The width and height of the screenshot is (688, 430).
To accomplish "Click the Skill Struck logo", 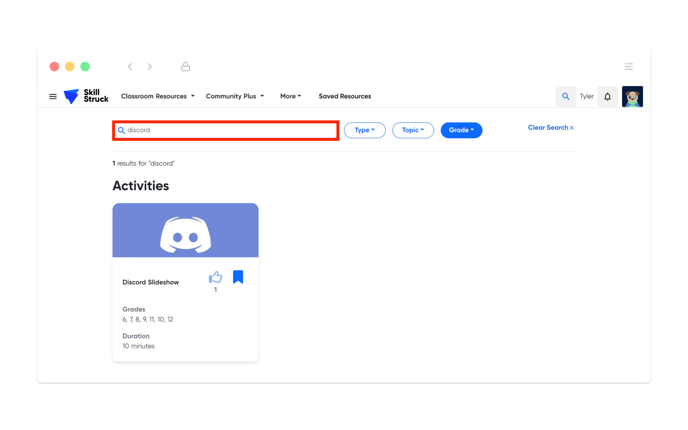I will (86, 96).
